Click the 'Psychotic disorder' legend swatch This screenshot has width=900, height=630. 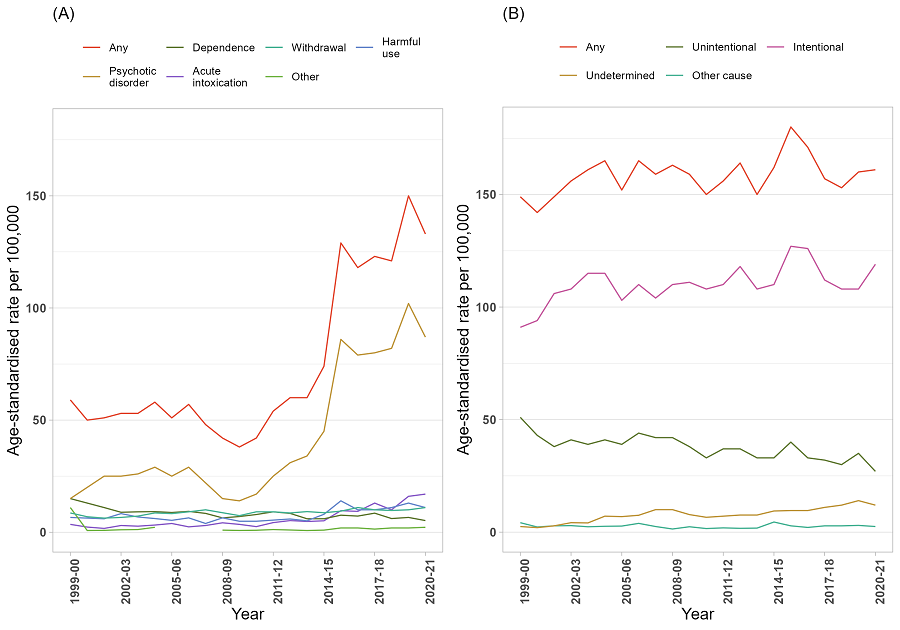pos(91,77)
